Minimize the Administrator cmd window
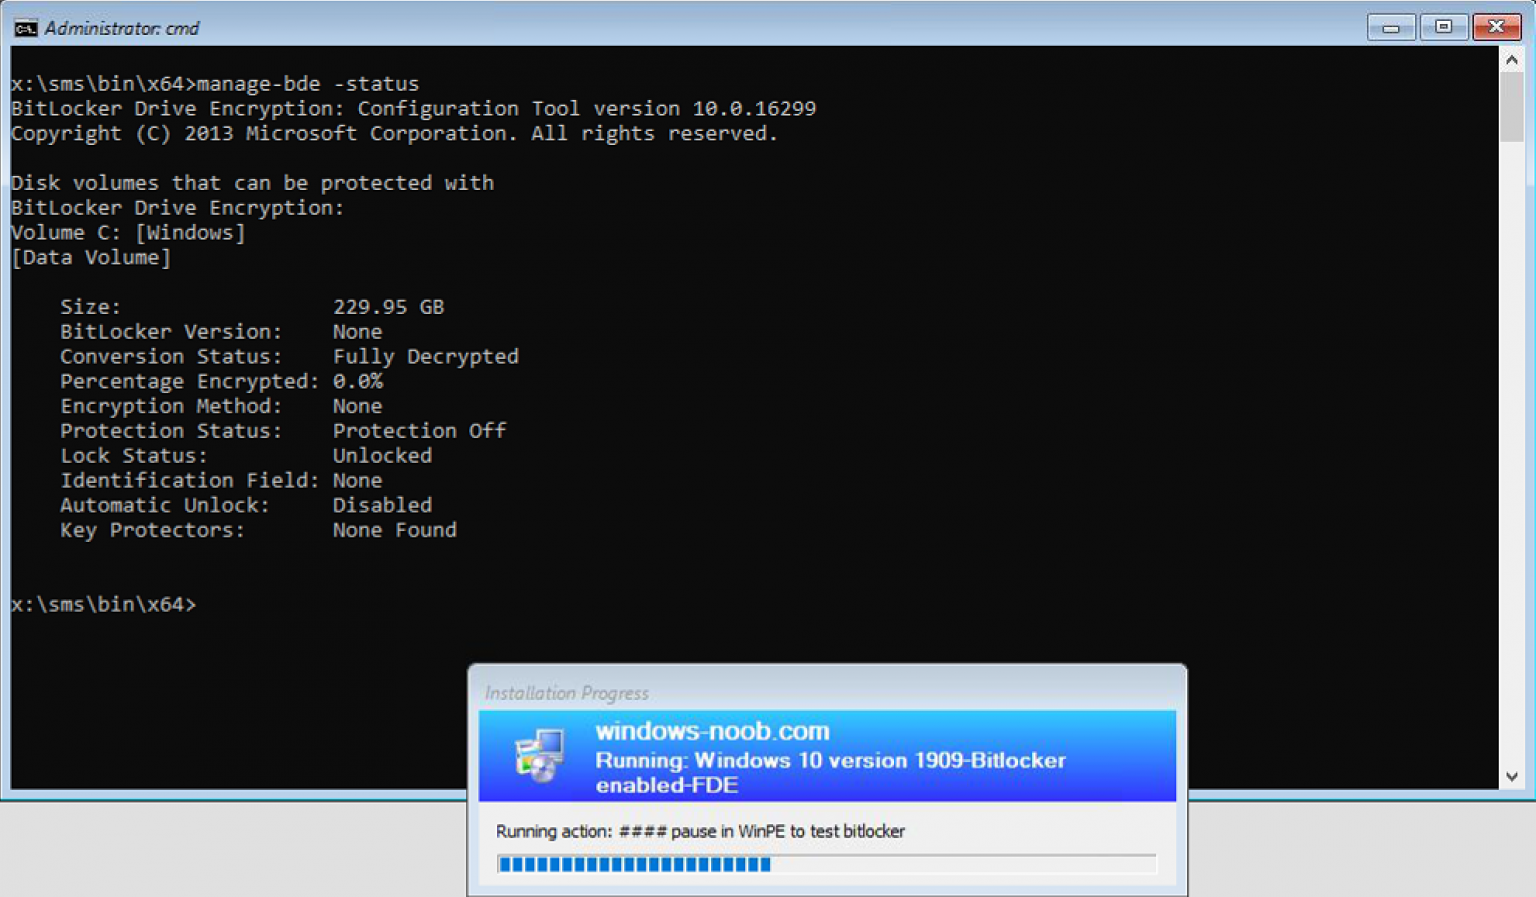 1390,27
